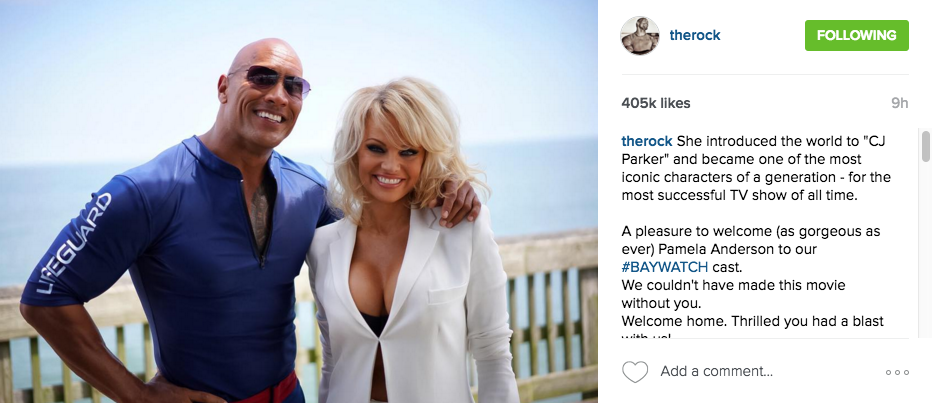The width and height of the screenshot is (932, 403).
Task: Open the #BAYWATCH hashtag link
Action: tap(665, 267)
